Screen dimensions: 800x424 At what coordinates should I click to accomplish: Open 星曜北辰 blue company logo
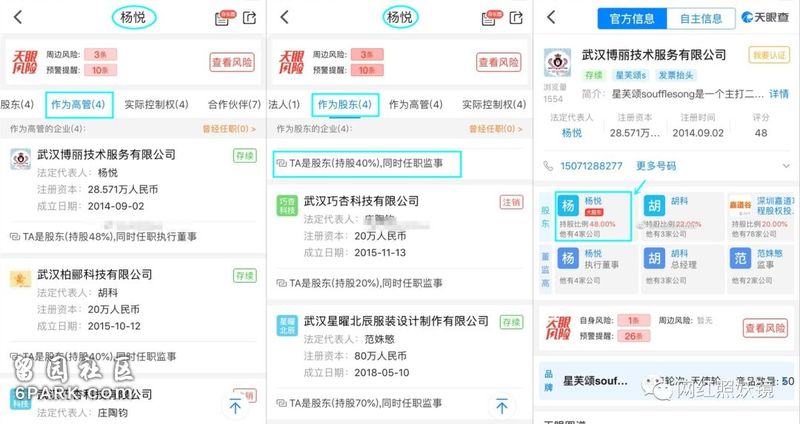point(287,326)
